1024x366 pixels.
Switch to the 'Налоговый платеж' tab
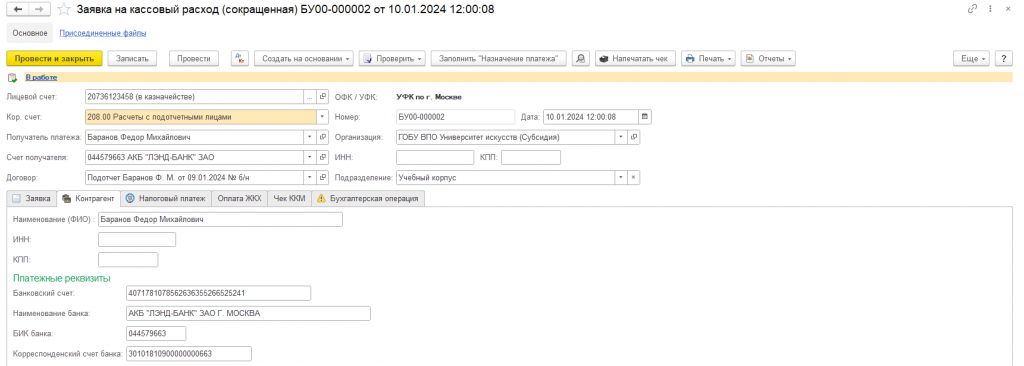coord(165,199)
